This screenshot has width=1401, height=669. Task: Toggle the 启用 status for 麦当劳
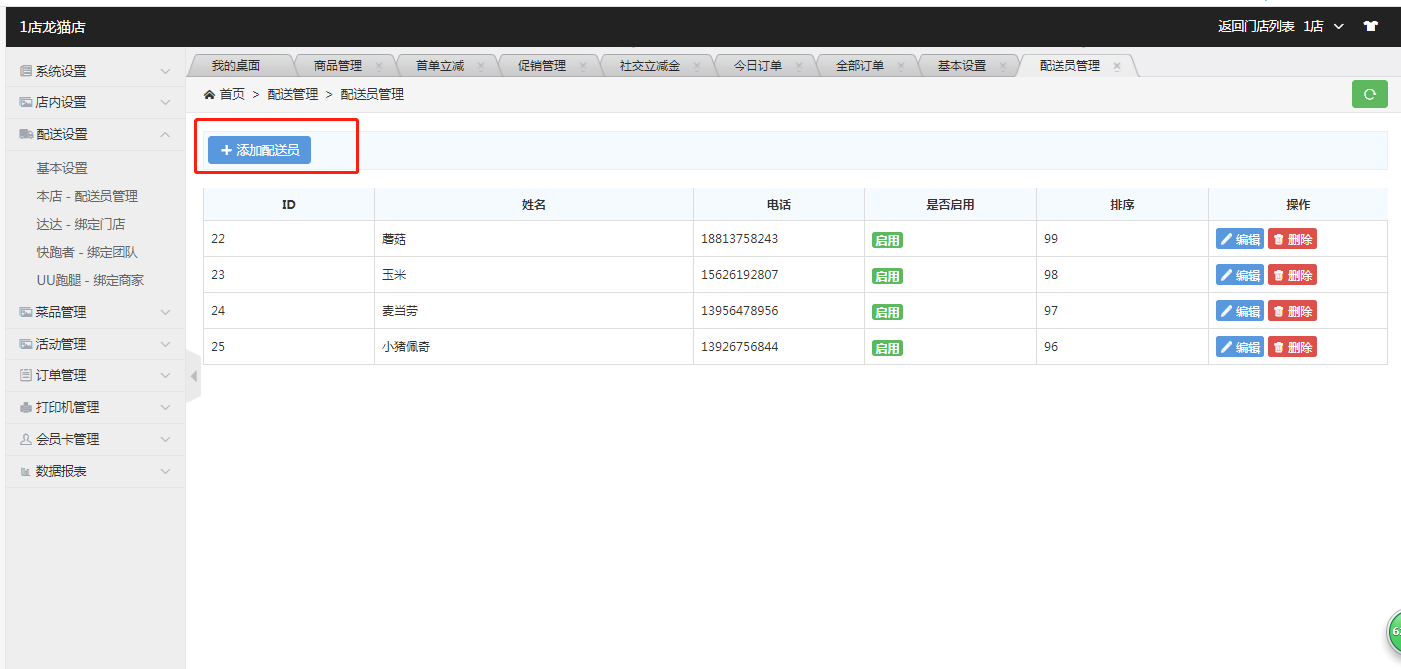887,312
